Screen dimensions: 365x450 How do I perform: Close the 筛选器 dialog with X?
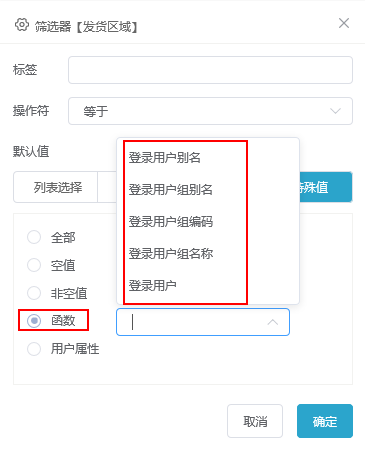tap(344, 23)
